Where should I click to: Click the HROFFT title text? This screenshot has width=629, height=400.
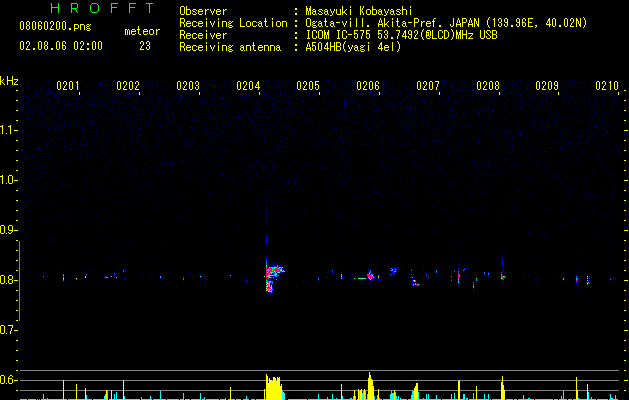(103, 8)
